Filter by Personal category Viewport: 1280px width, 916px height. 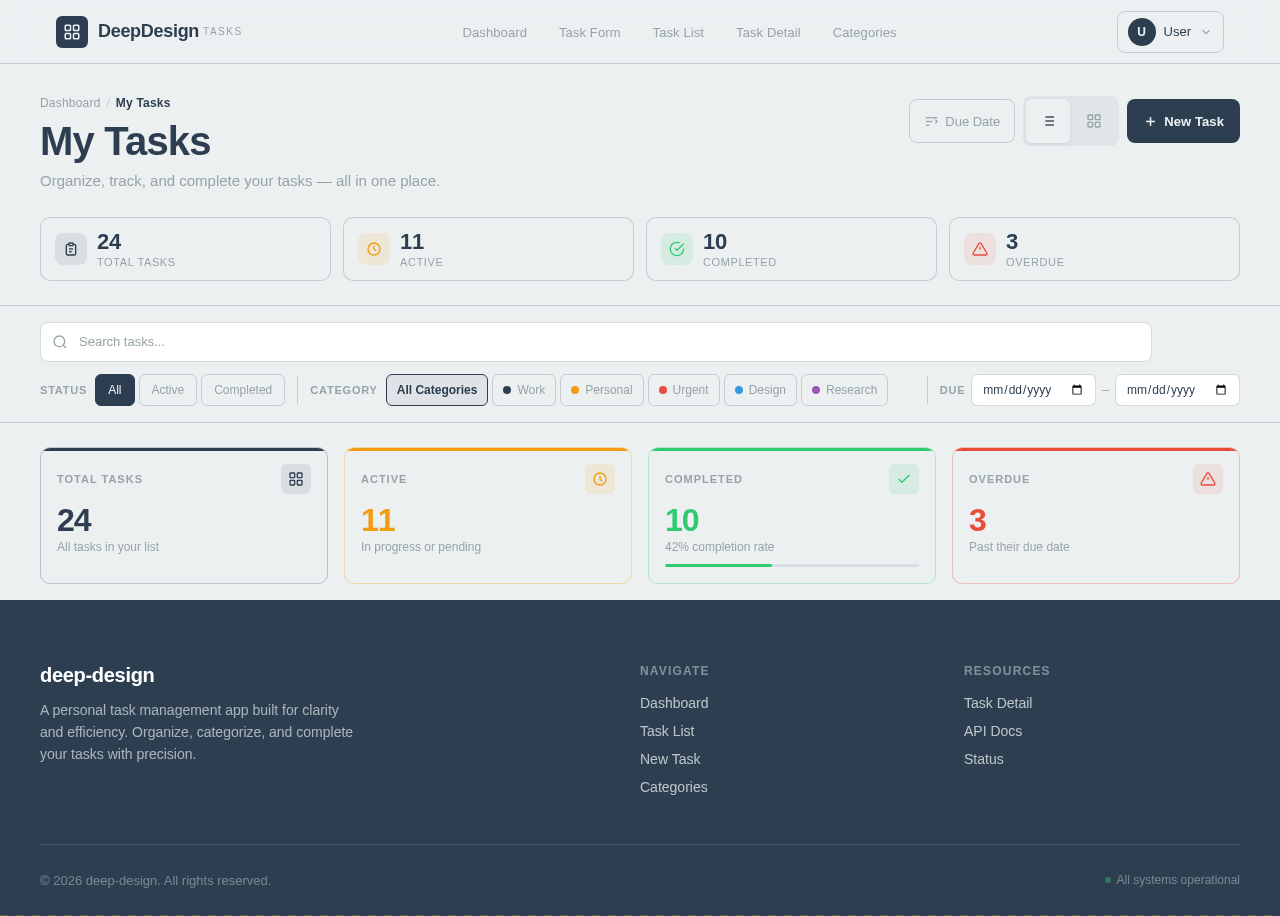(x=602, y=390)
